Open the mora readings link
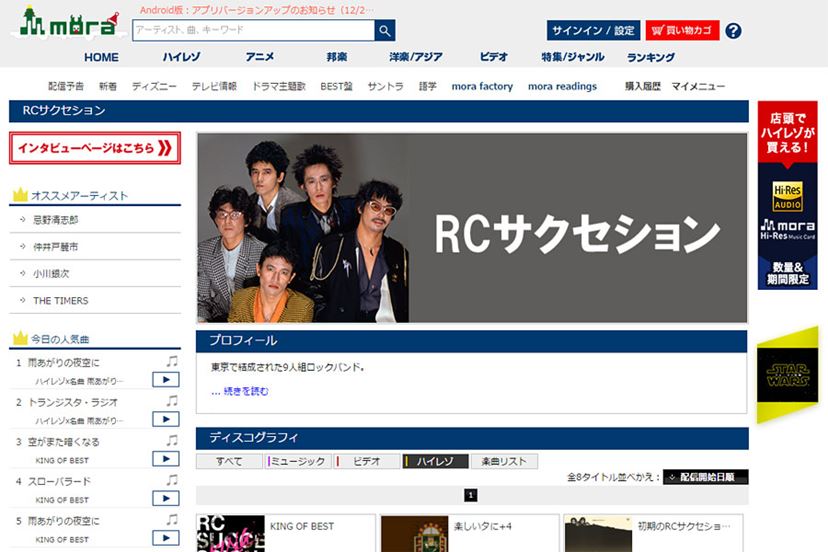This screenshot has width=828, height=552. coord(562,86)
